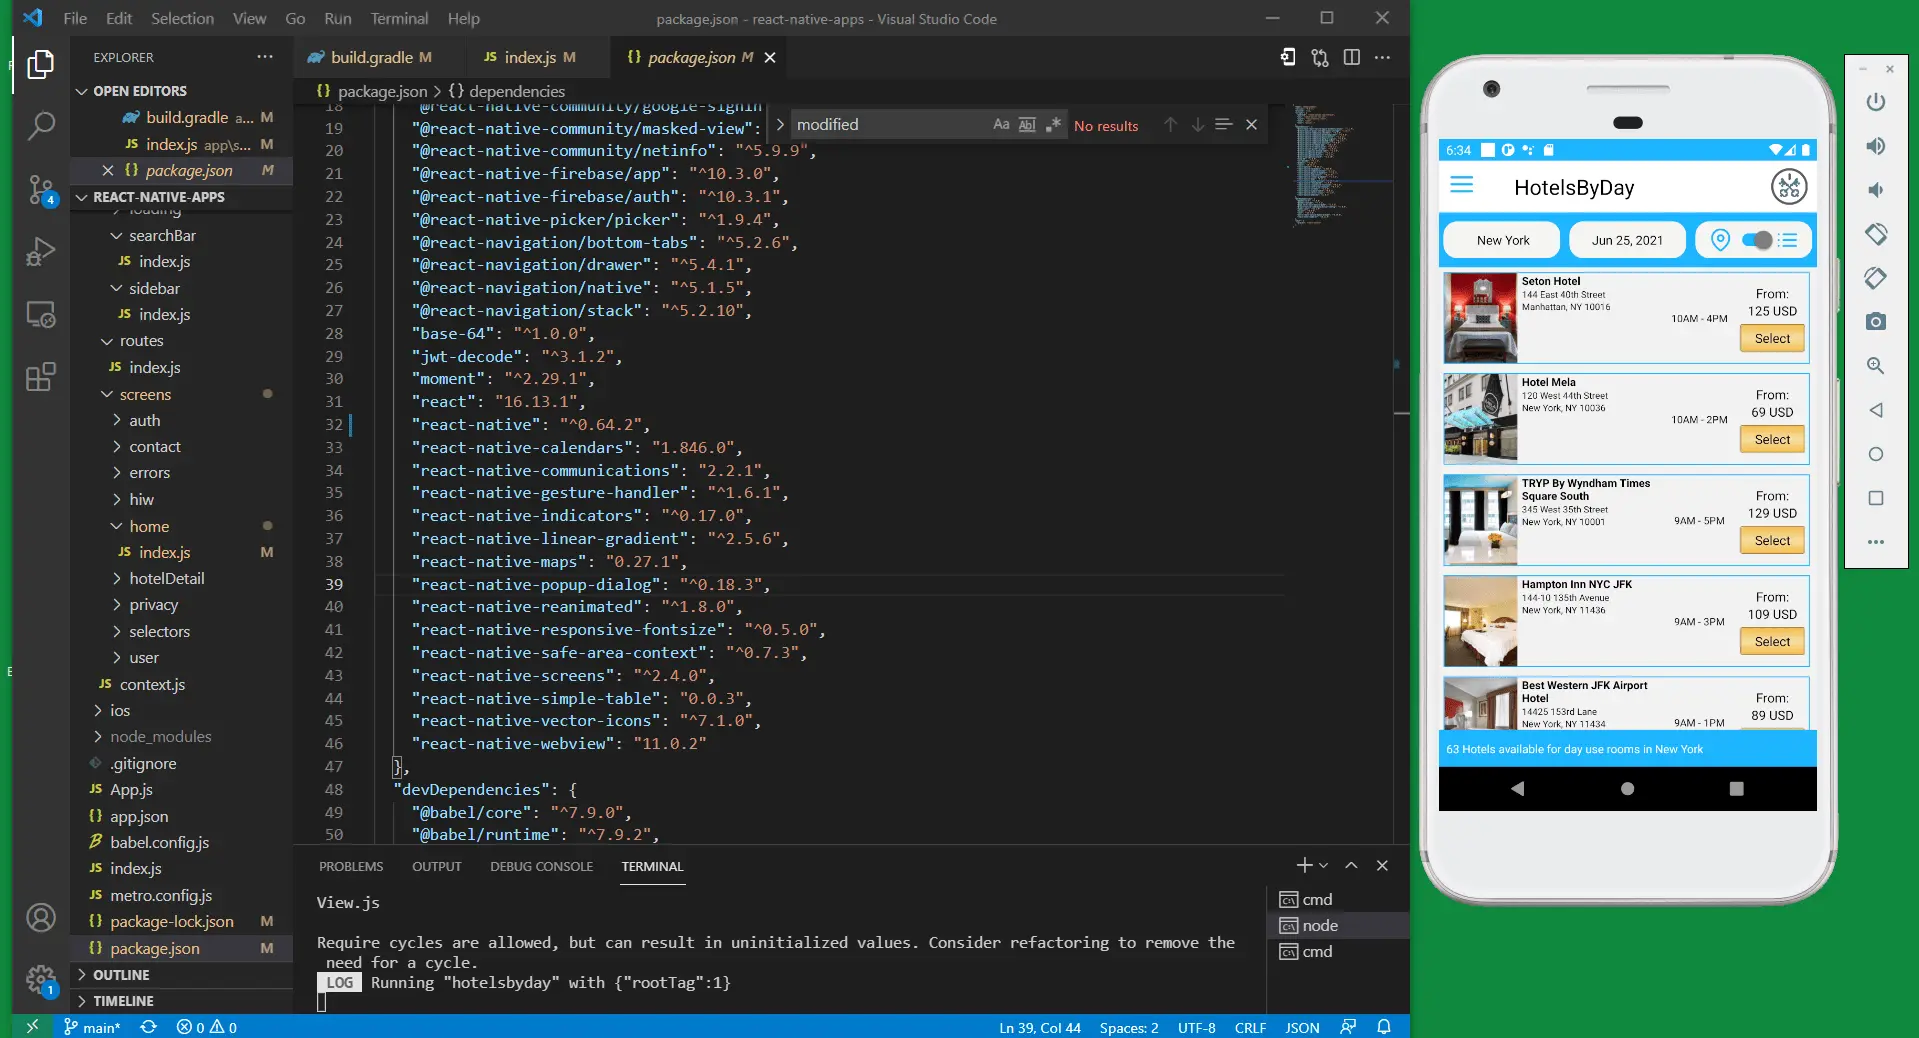The height and width of the screenshot is (1038, 1919).
Task: Open the Run and Debug view
Action: [x=40, y=251]
